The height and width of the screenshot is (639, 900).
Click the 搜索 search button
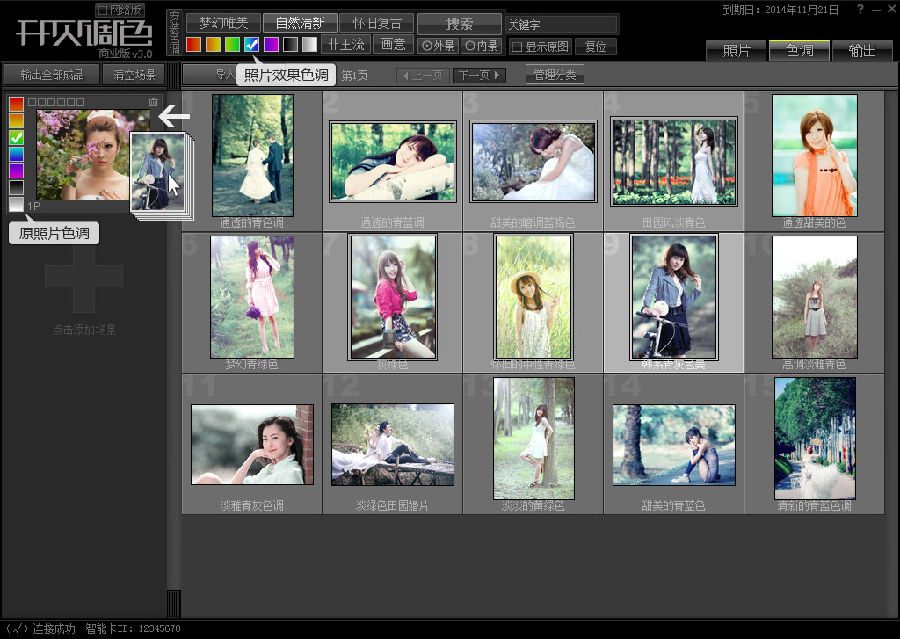(459, 23)
